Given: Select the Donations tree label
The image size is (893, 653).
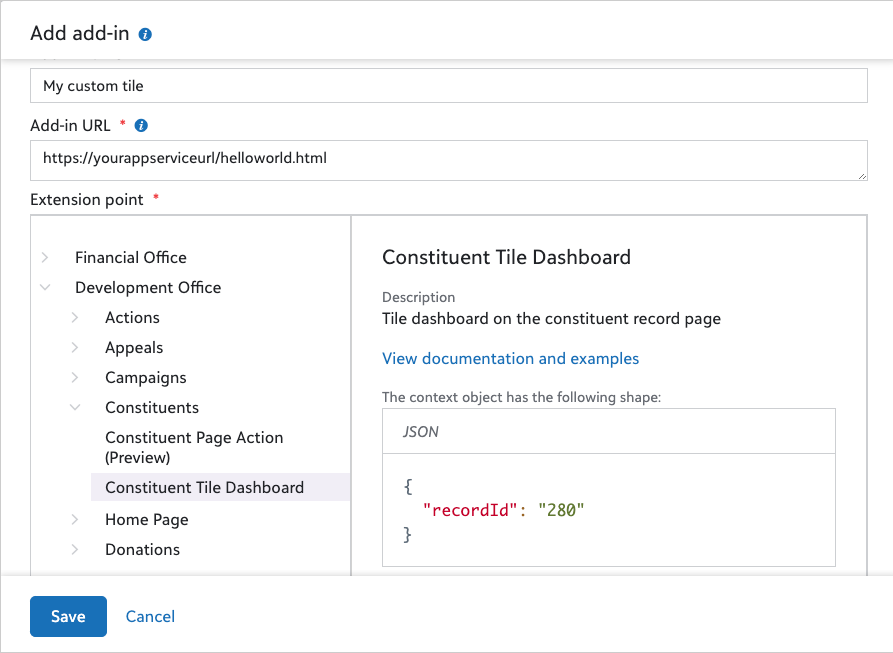Looking at the screenshot, I should [x=142, y=550].
